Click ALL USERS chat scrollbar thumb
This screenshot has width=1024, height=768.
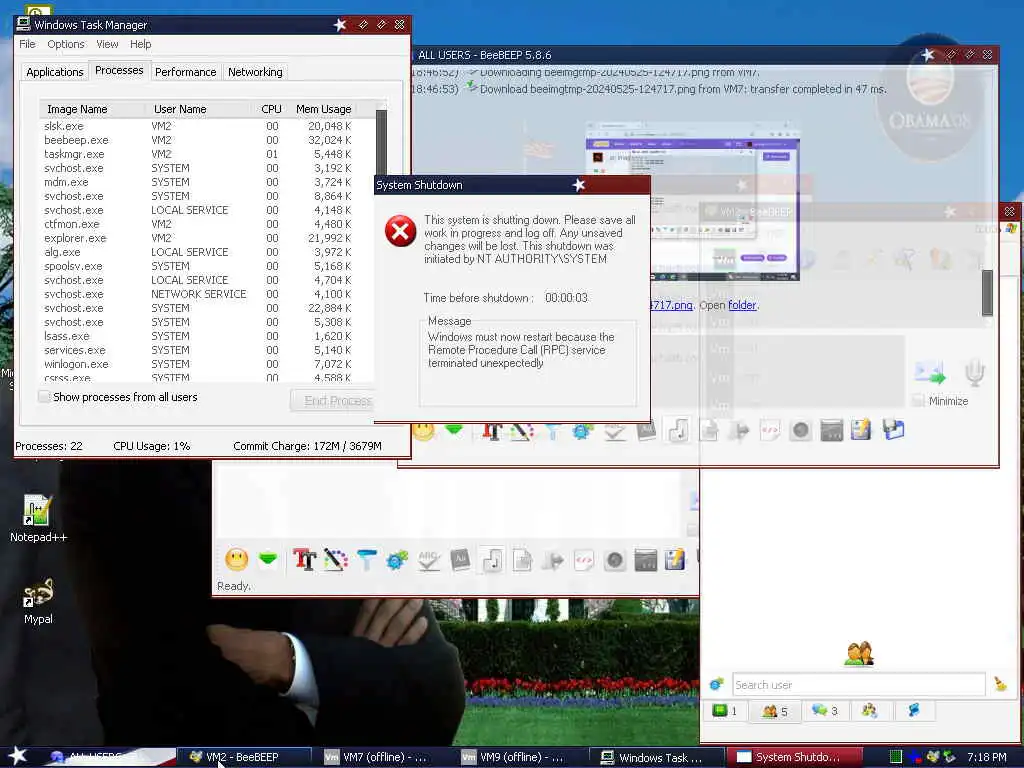pos(987,293)
